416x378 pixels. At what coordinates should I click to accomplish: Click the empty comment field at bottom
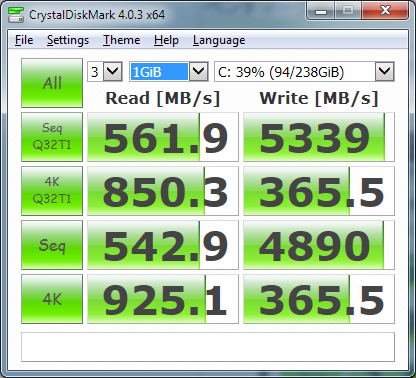coord(208,347)
